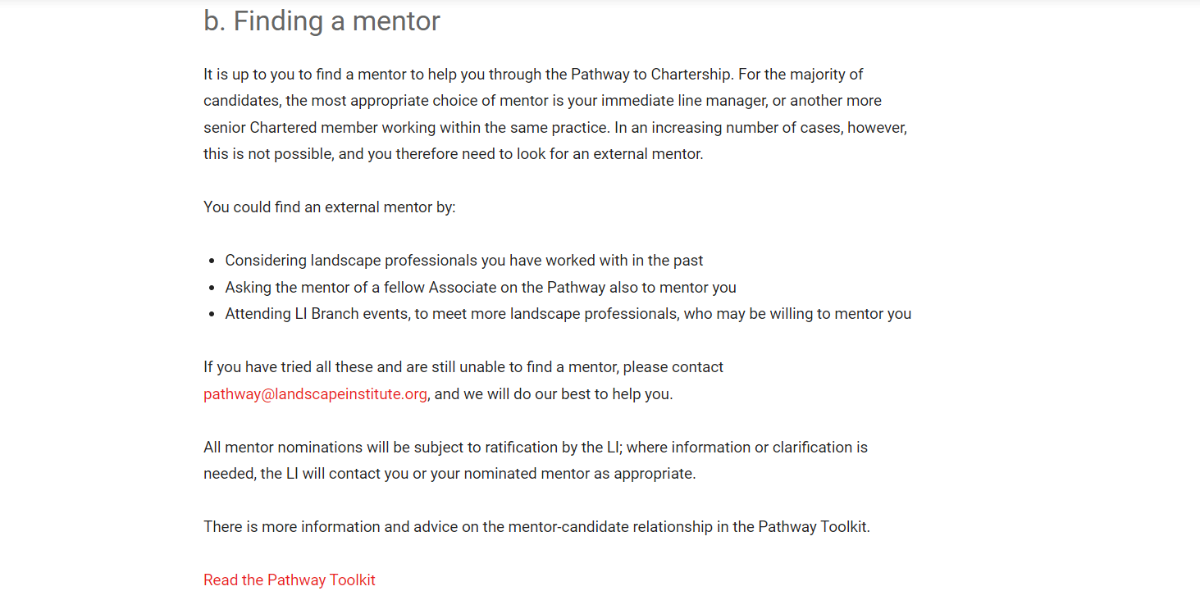Screen dimensions: 1200x600
Task: Click 'You could find an external mentor by:' text
Action: (329, 207)
